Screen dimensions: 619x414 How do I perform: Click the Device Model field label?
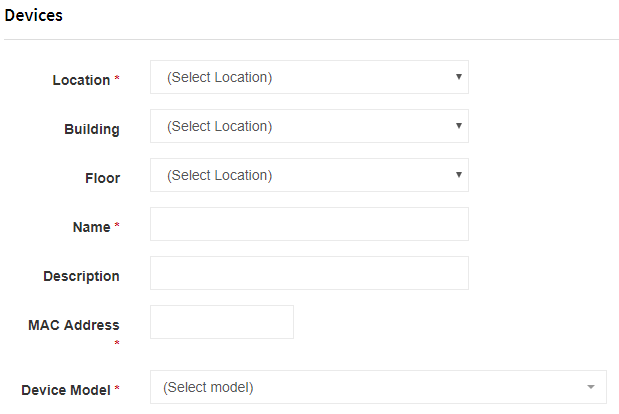point(66,390)
